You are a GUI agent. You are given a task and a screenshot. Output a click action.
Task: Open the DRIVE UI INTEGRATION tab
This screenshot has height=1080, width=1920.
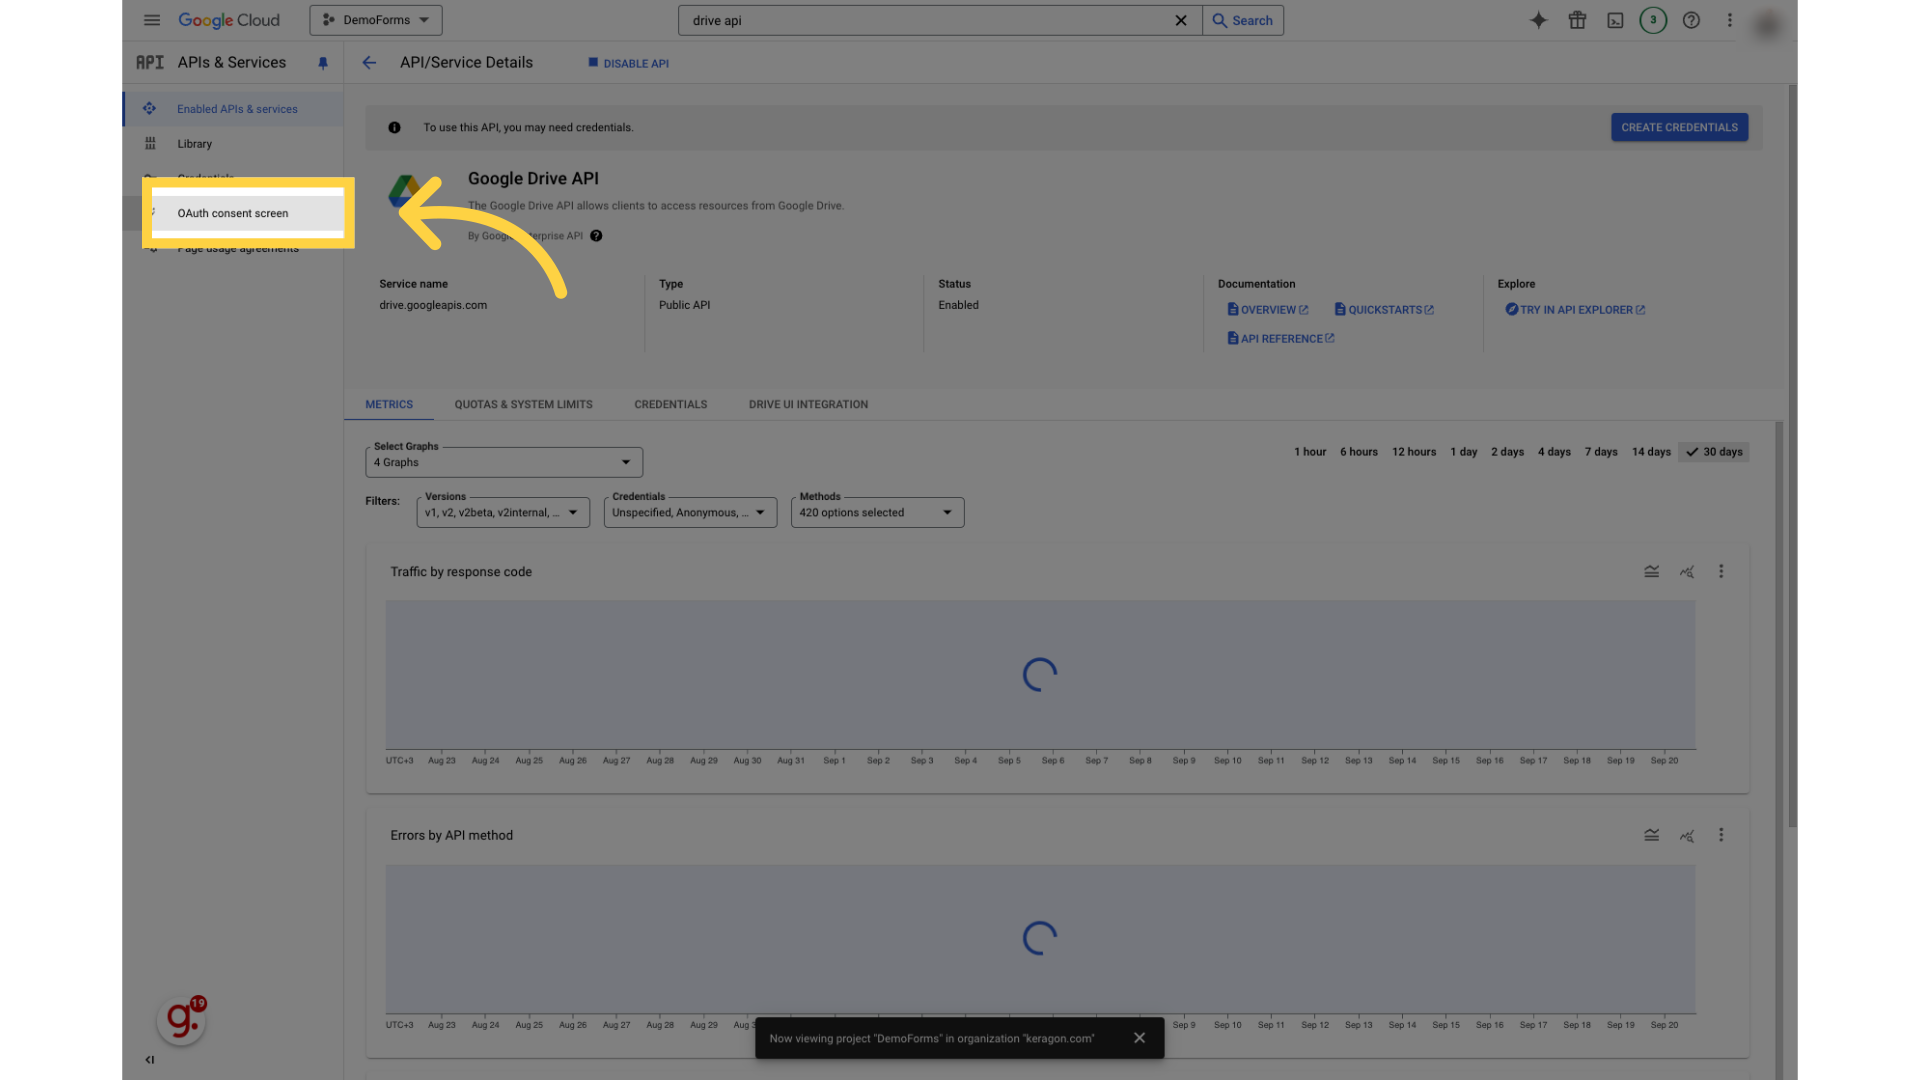click(808, 404)
